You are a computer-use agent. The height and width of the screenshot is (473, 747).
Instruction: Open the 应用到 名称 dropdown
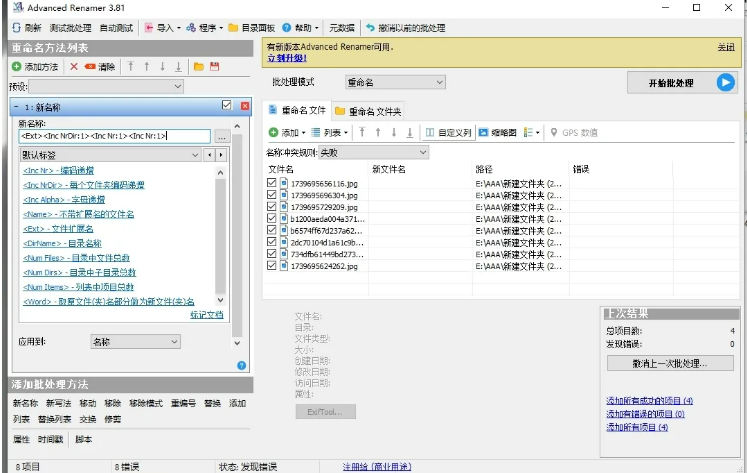[x=135, y=342]
